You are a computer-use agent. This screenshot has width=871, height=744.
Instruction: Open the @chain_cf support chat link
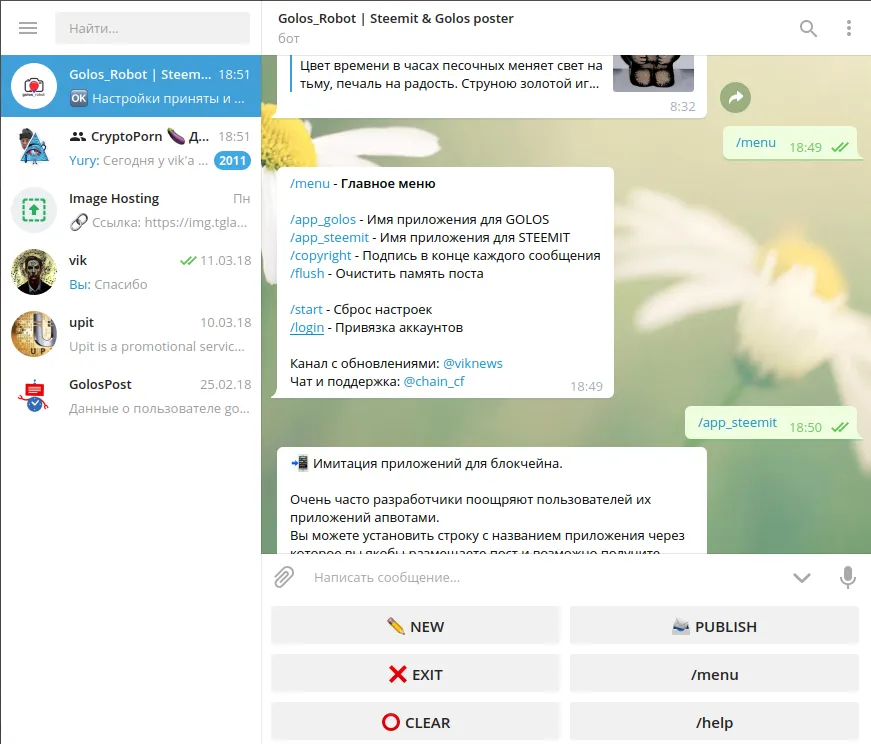(434, 382)
